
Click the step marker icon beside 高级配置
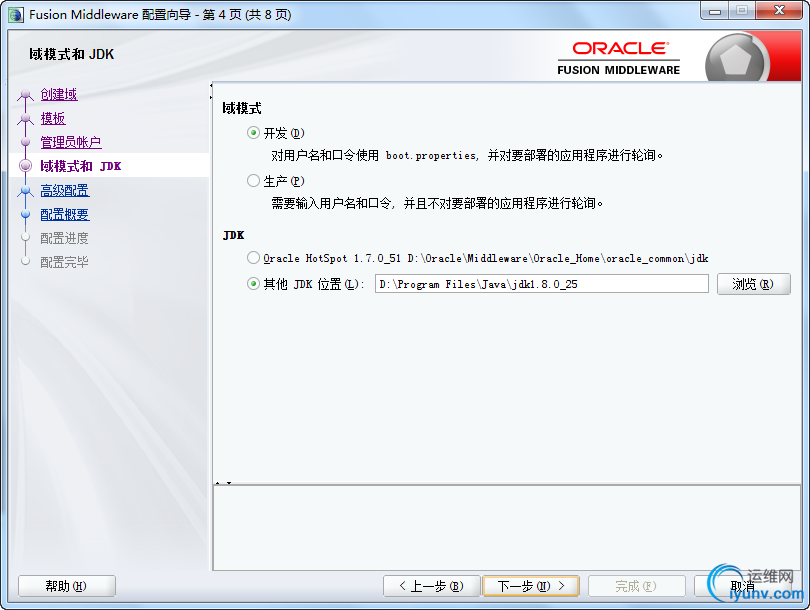coord(25,191)
